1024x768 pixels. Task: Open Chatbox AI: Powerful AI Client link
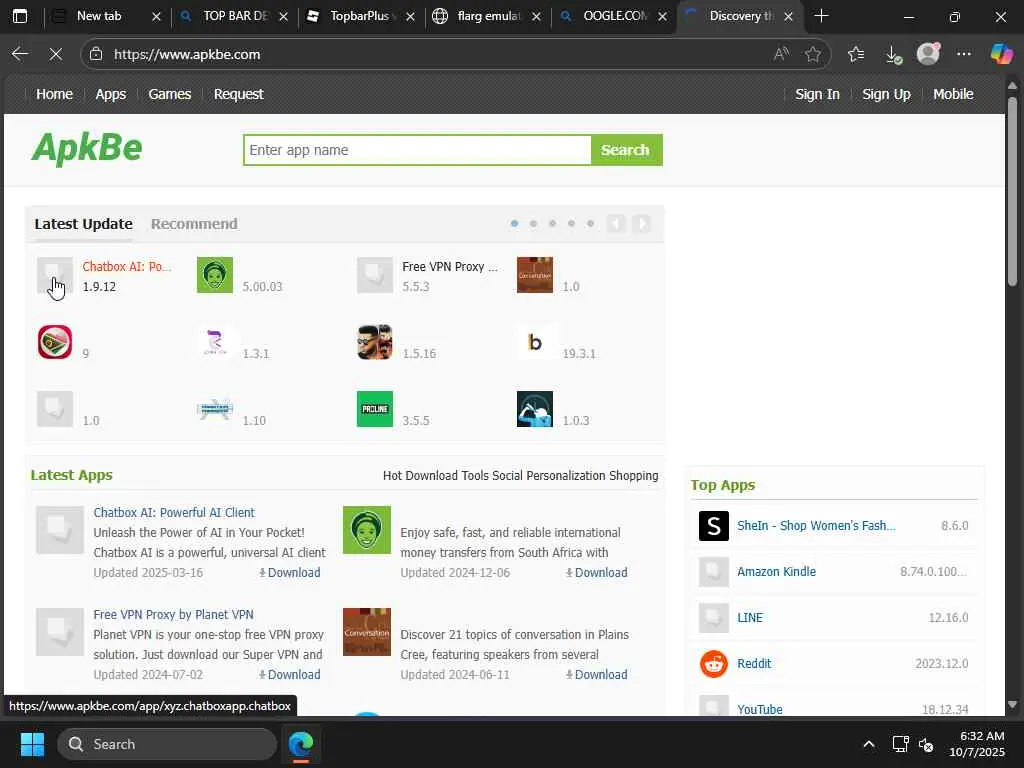174,513
